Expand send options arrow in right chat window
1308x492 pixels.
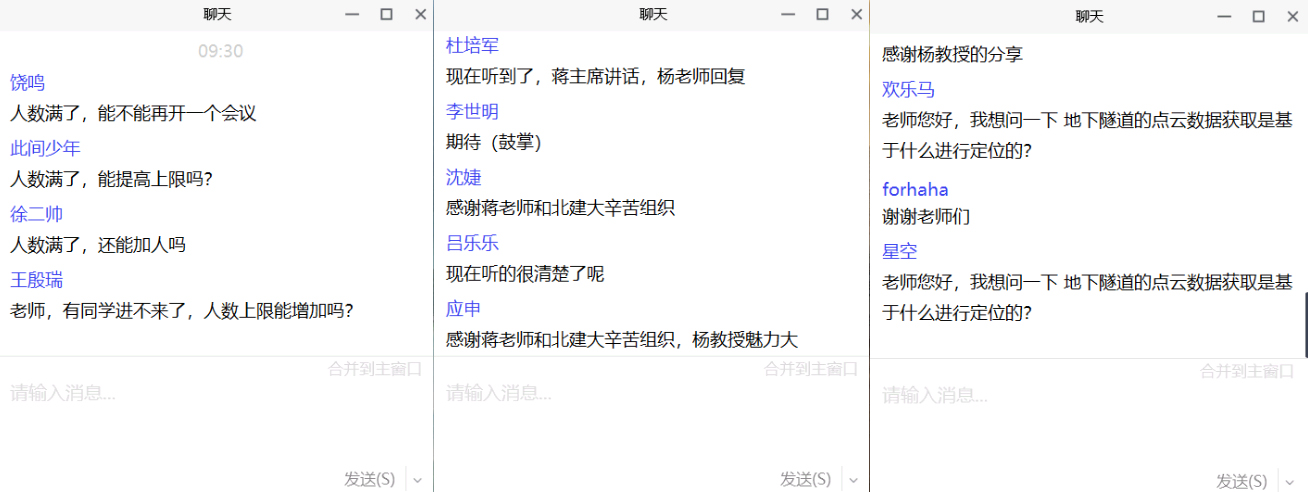point(1290,481)
